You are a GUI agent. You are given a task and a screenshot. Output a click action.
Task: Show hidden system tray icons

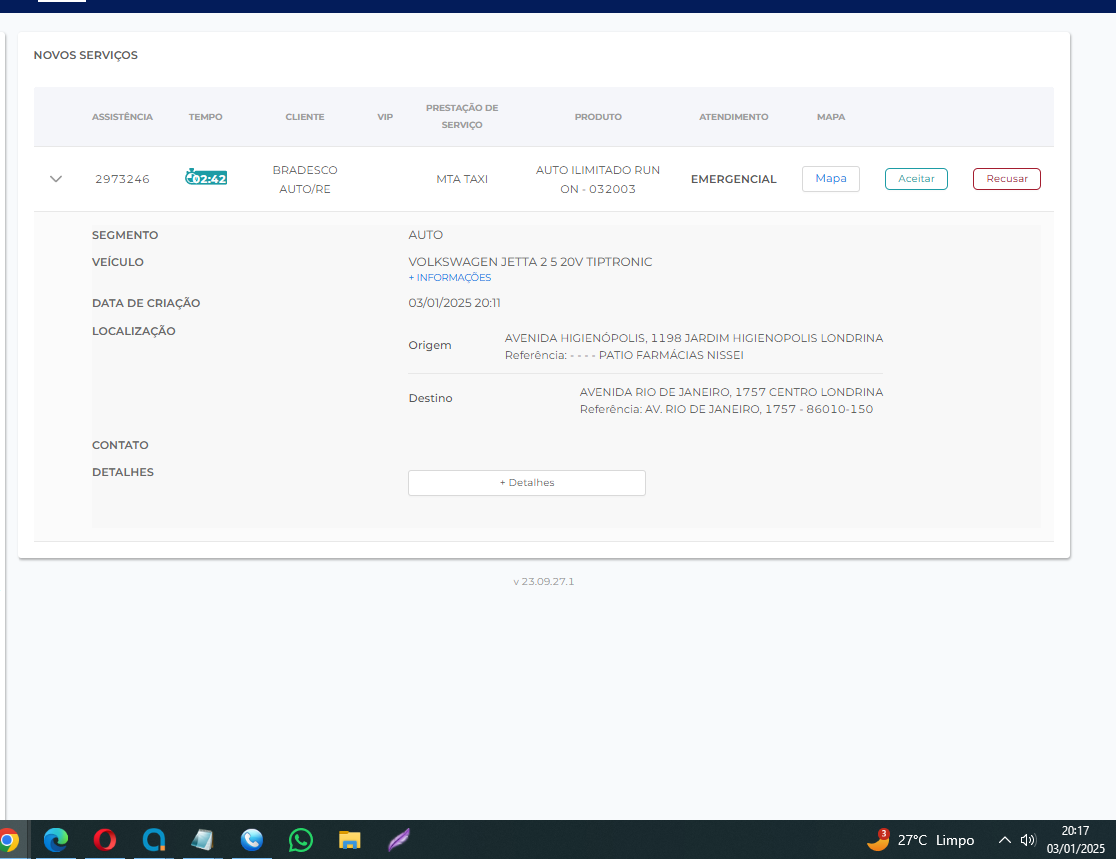(x=1005, y=840)
